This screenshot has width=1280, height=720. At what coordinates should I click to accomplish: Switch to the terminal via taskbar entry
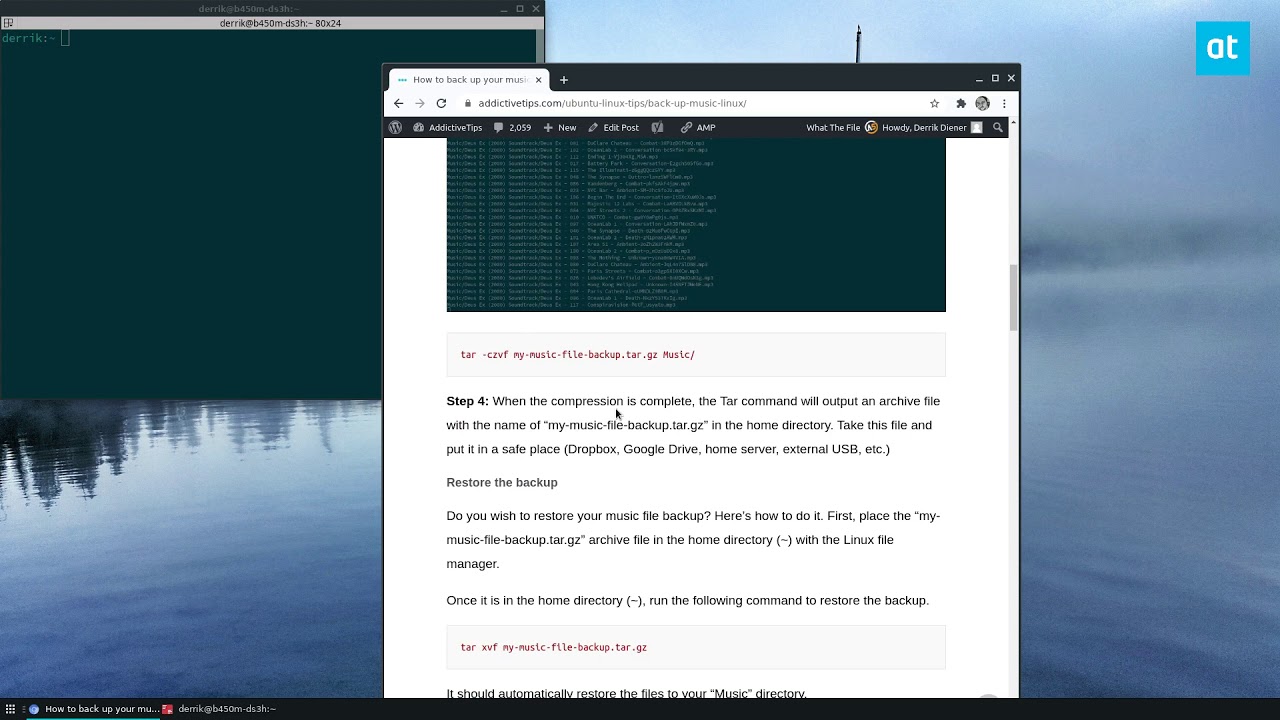click(x=220, y=709)
